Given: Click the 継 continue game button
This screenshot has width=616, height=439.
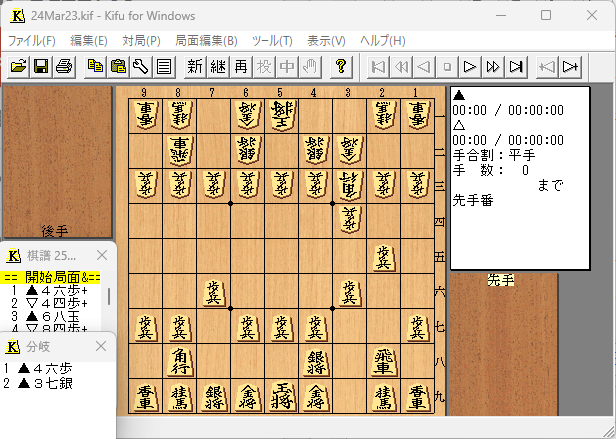Looking at the screenshot, I should [x=218, y=66].
